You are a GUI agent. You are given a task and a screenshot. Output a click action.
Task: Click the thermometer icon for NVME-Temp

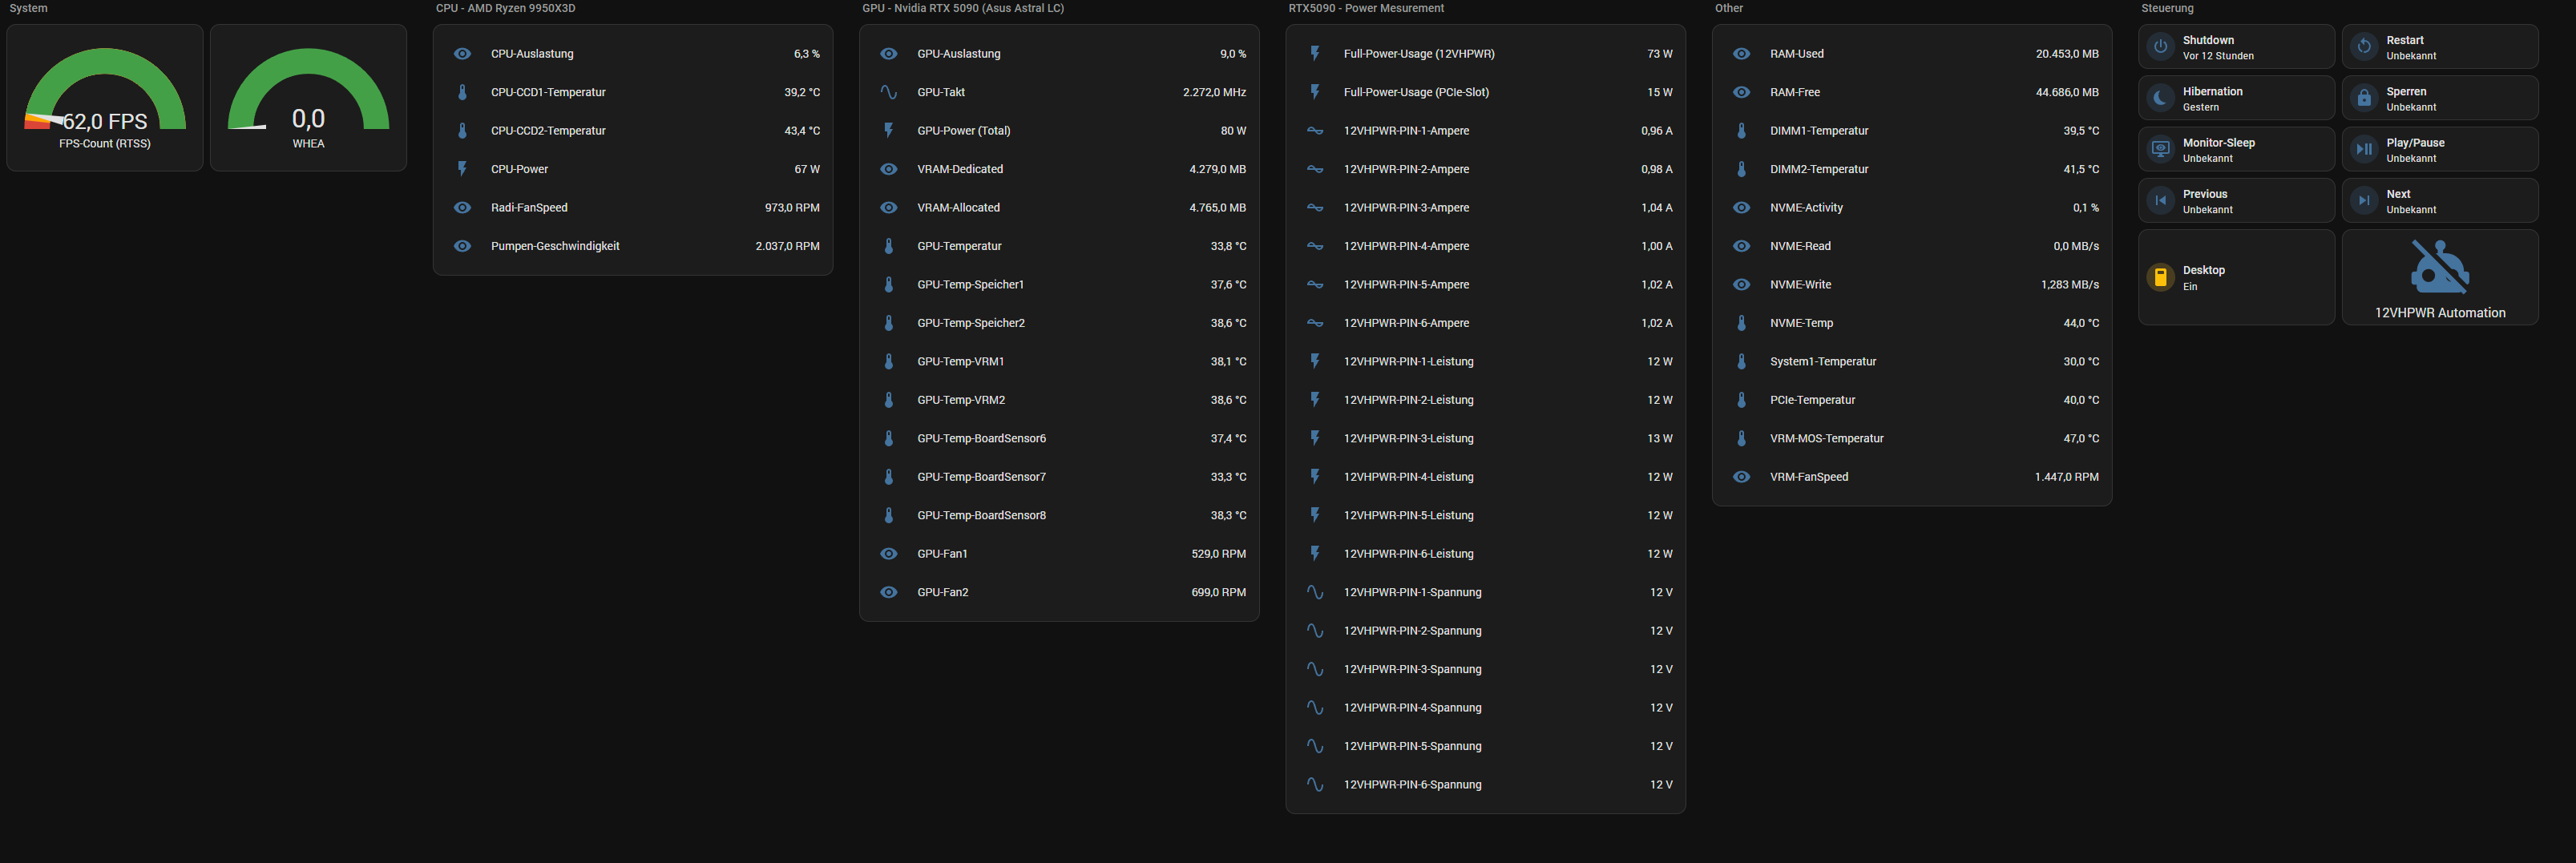[x=1741, y=323]
